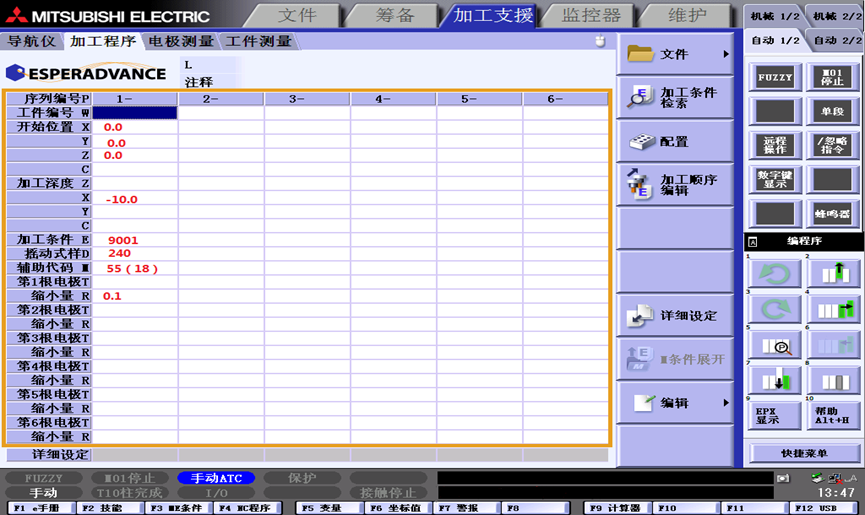The height and width of the screenshot is (515, 865).
Task: Select the 电极测量 sub-tab
Action: (181, 41)
